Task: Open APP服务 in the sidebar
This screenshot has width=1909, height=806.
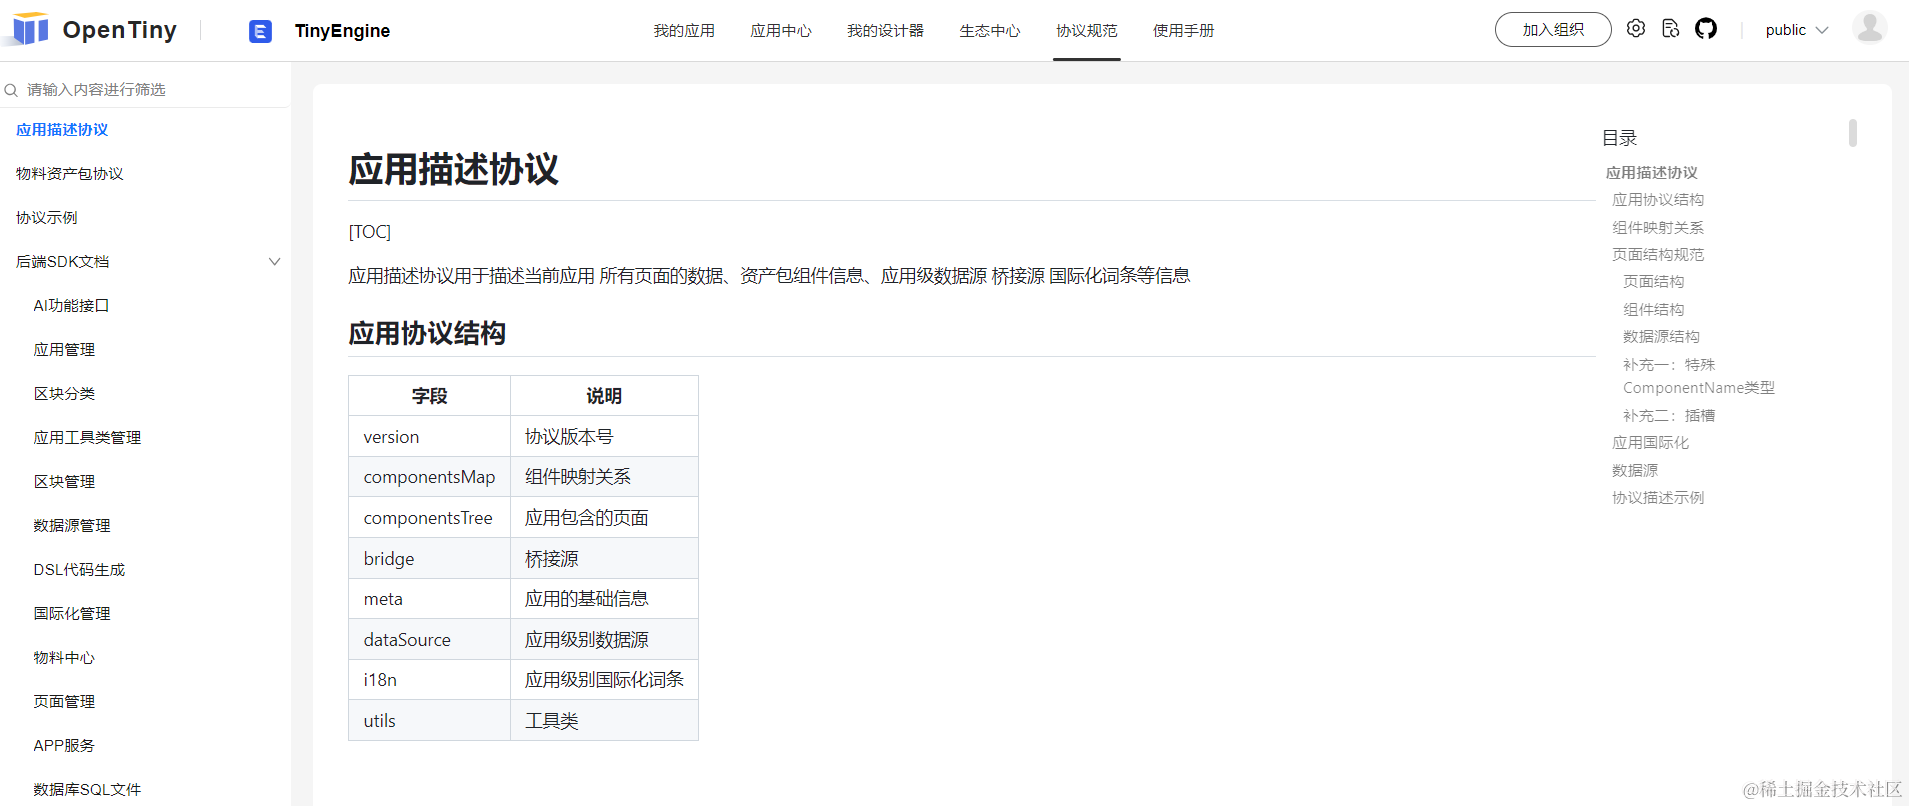Action: coord(64,746)
